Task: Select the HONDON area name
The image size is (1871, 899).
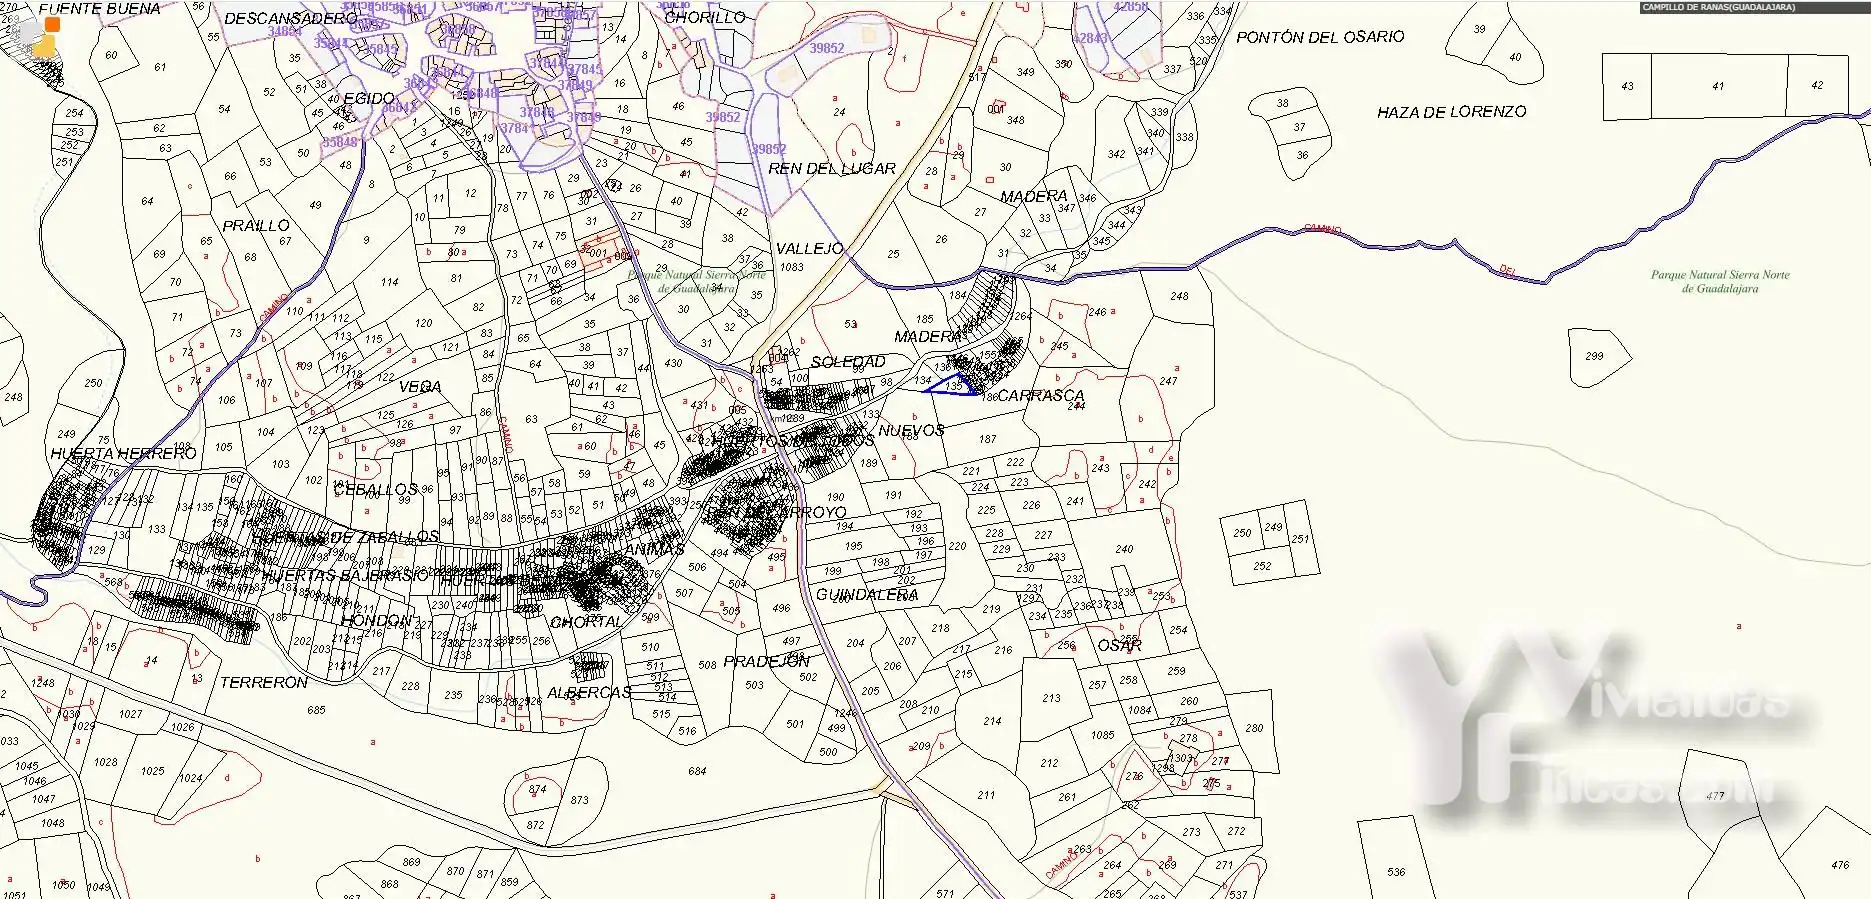Action: pyautogui.click(x=376, y=621)
